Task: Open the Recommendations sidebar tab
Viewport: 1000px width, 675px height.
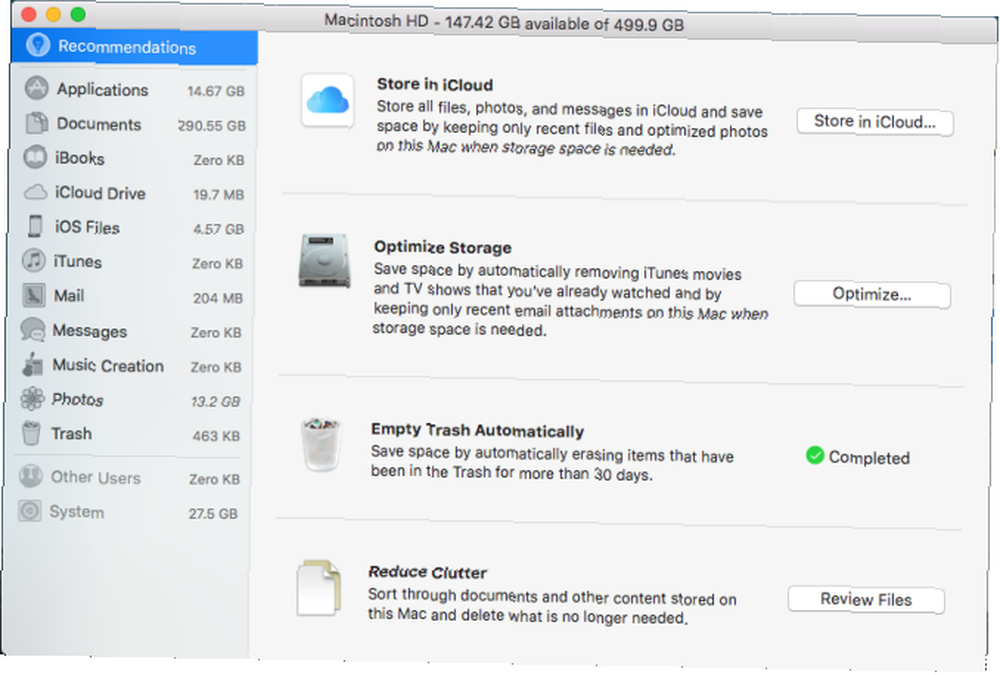Action: [x=135, y=46]
